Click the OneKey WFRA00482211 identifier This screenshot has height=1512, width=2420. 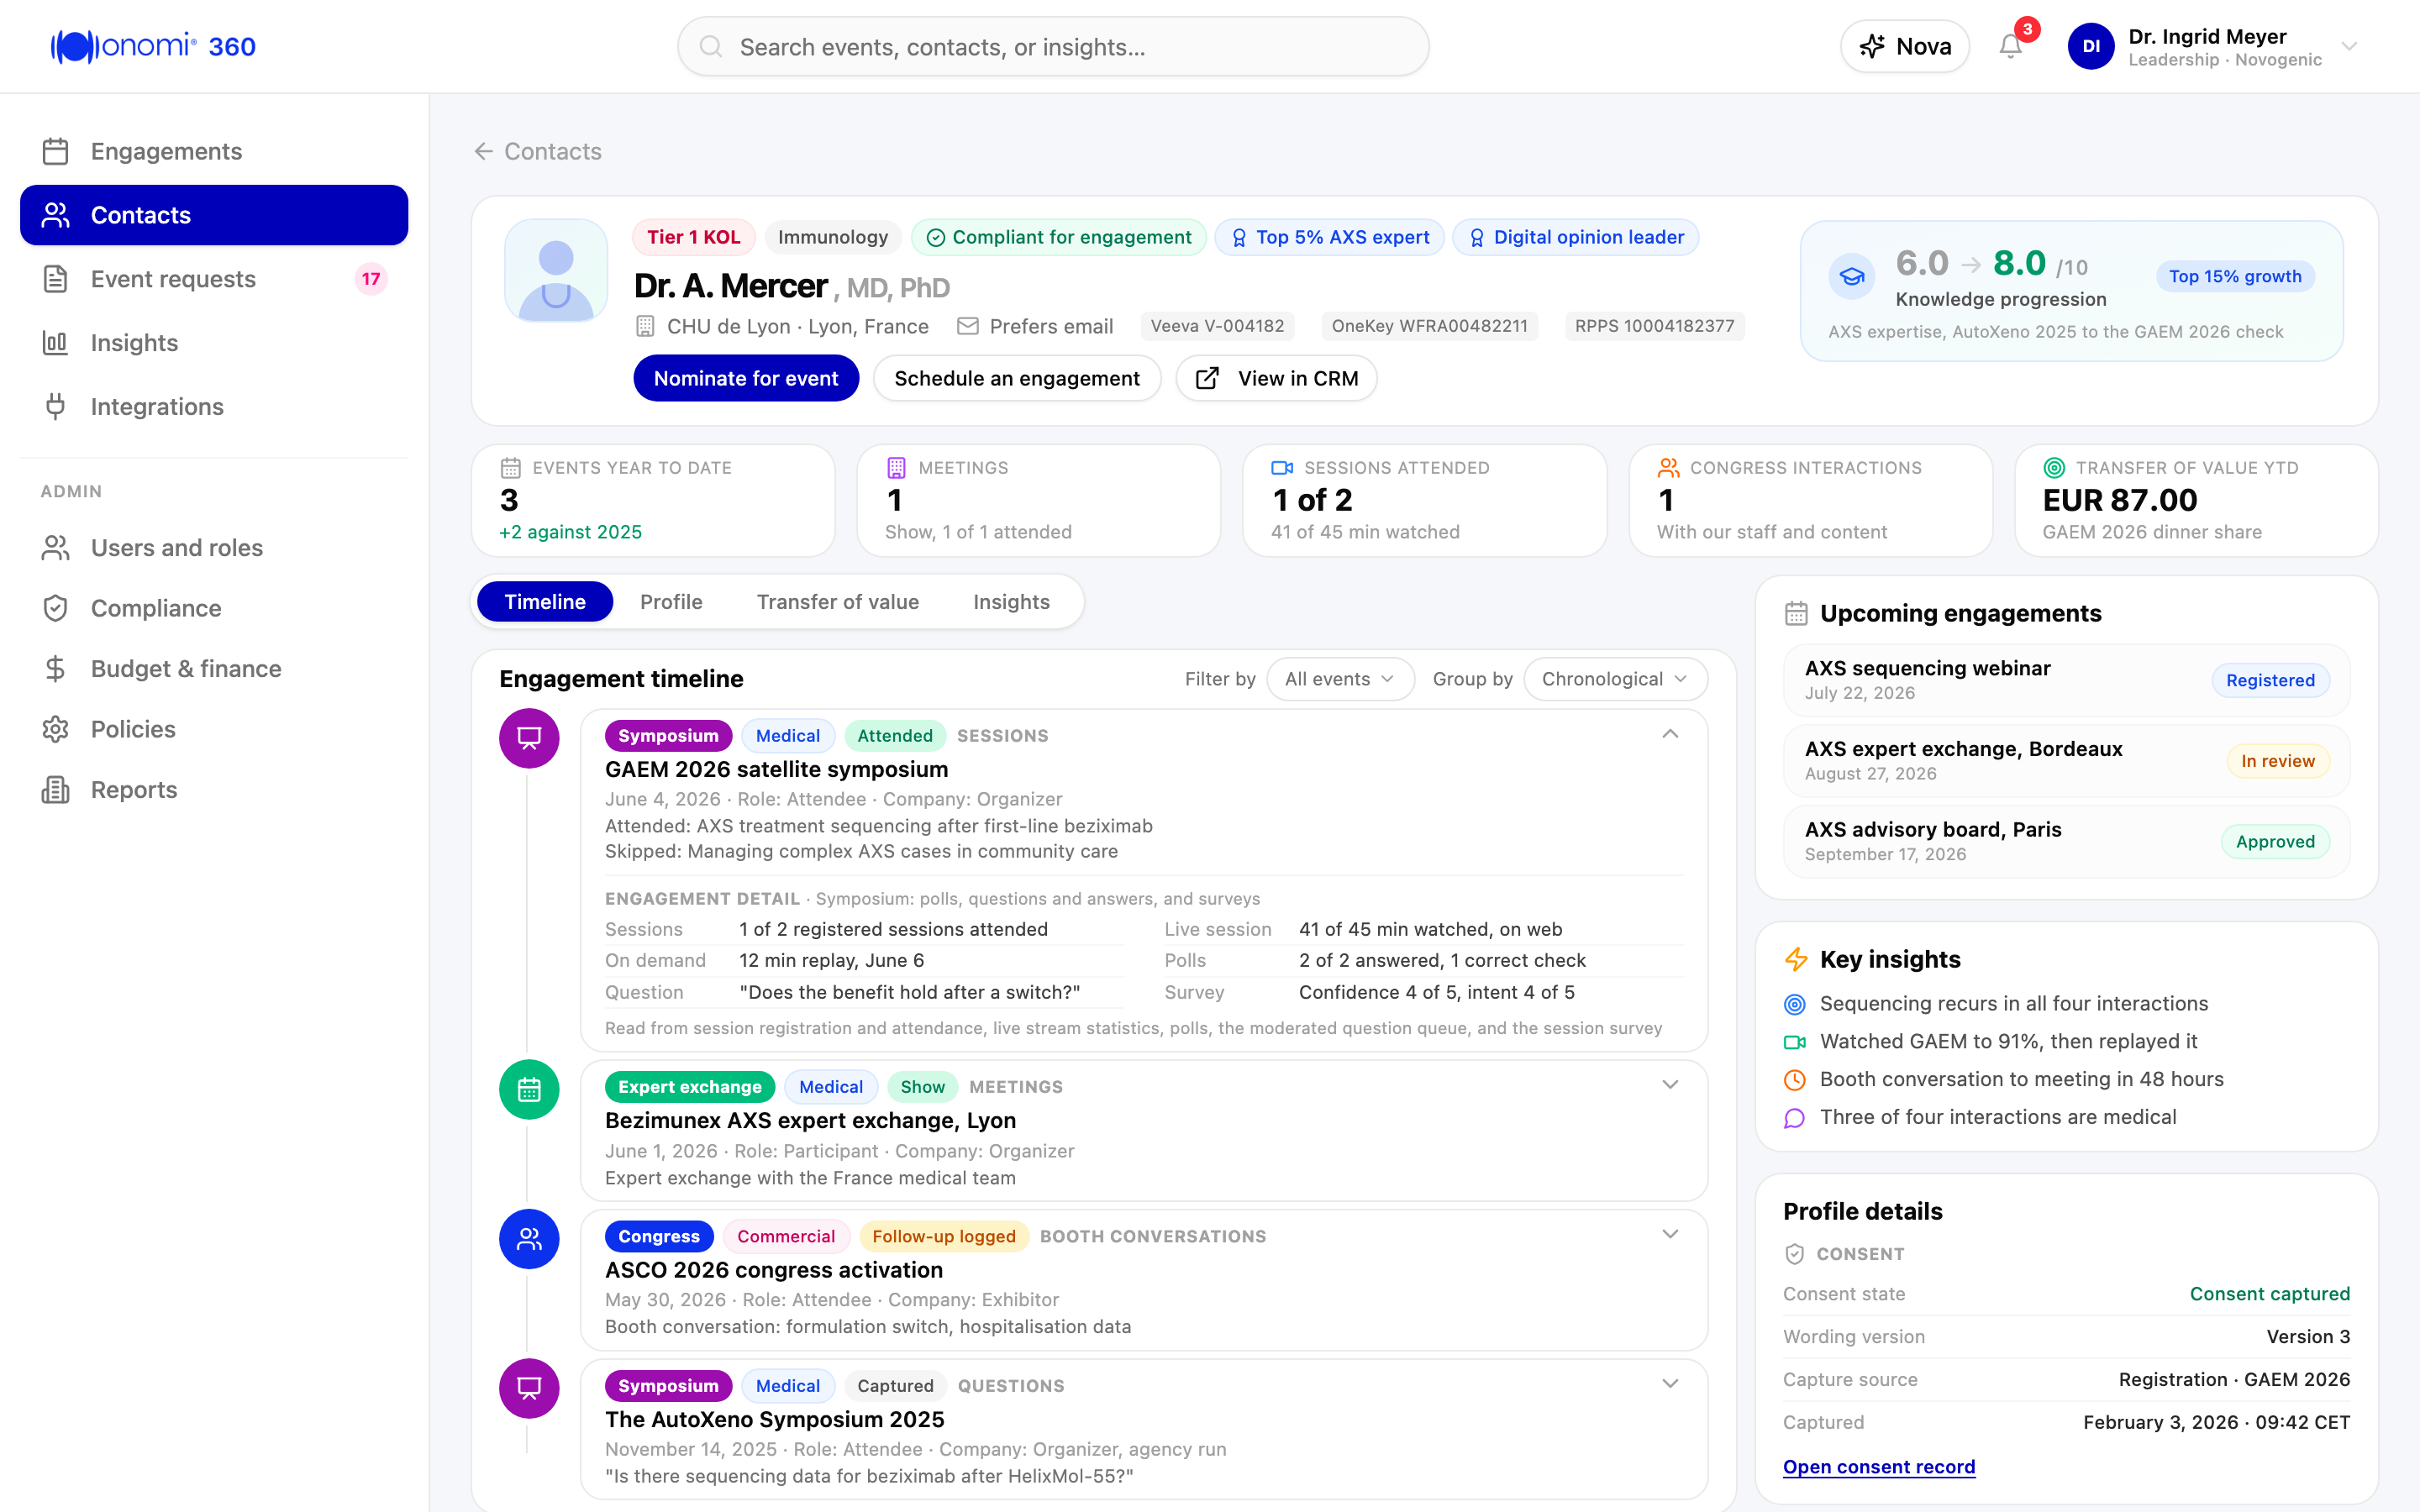click(1430, 326)
